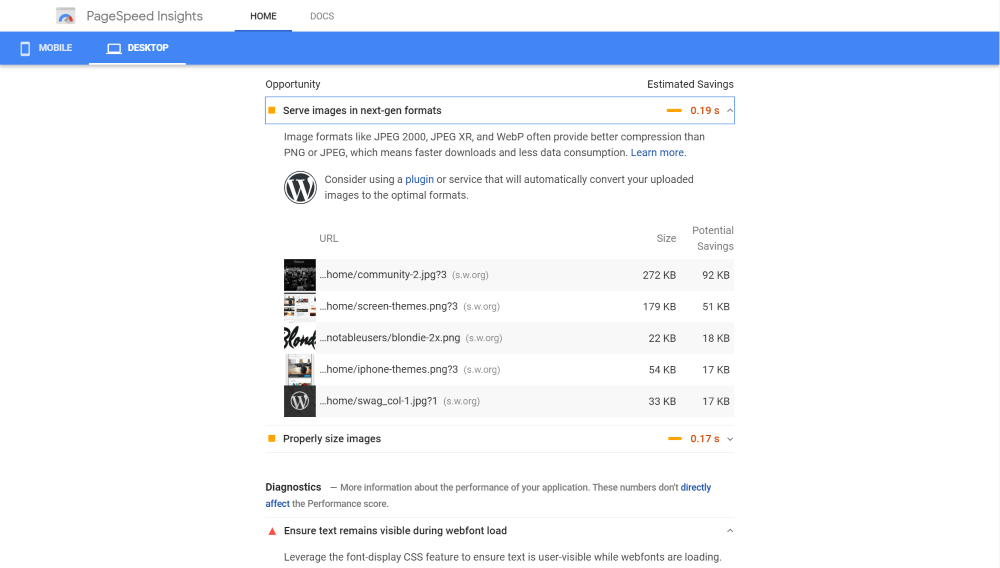
Task: Click the orange square beside Properly size images
Action: pos(272,439)
